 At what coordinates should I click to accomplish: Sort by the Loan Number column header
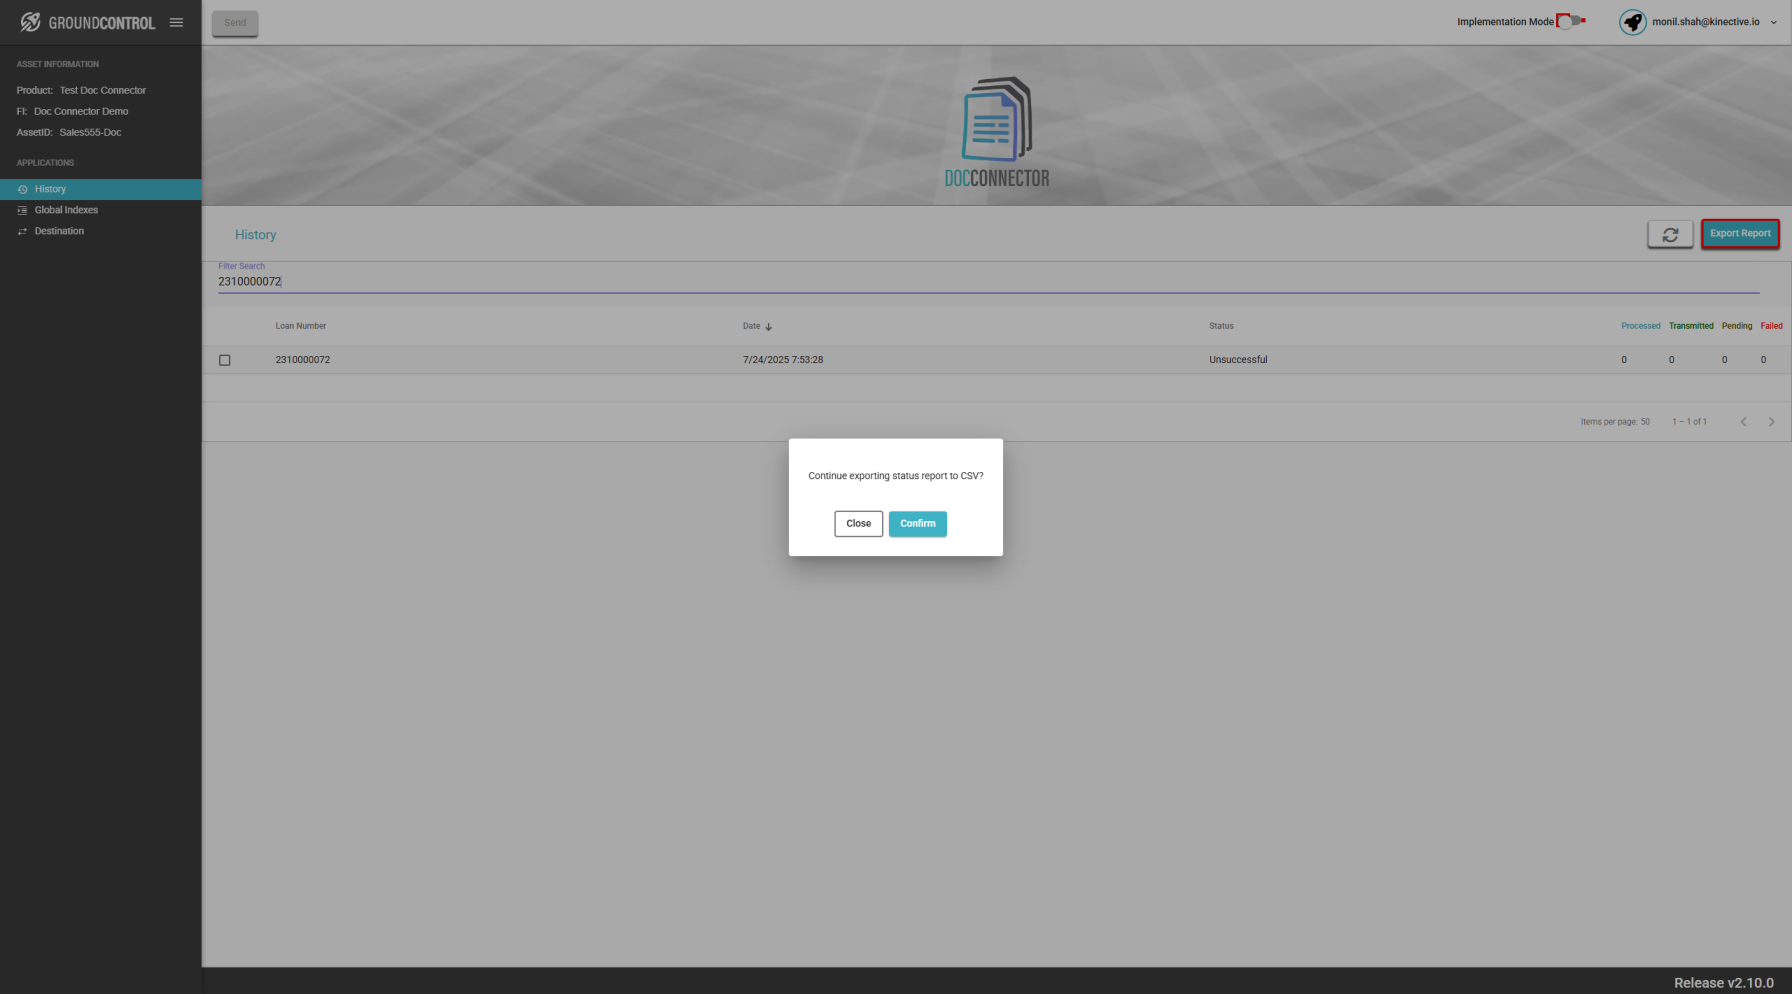tap(301, 326)
